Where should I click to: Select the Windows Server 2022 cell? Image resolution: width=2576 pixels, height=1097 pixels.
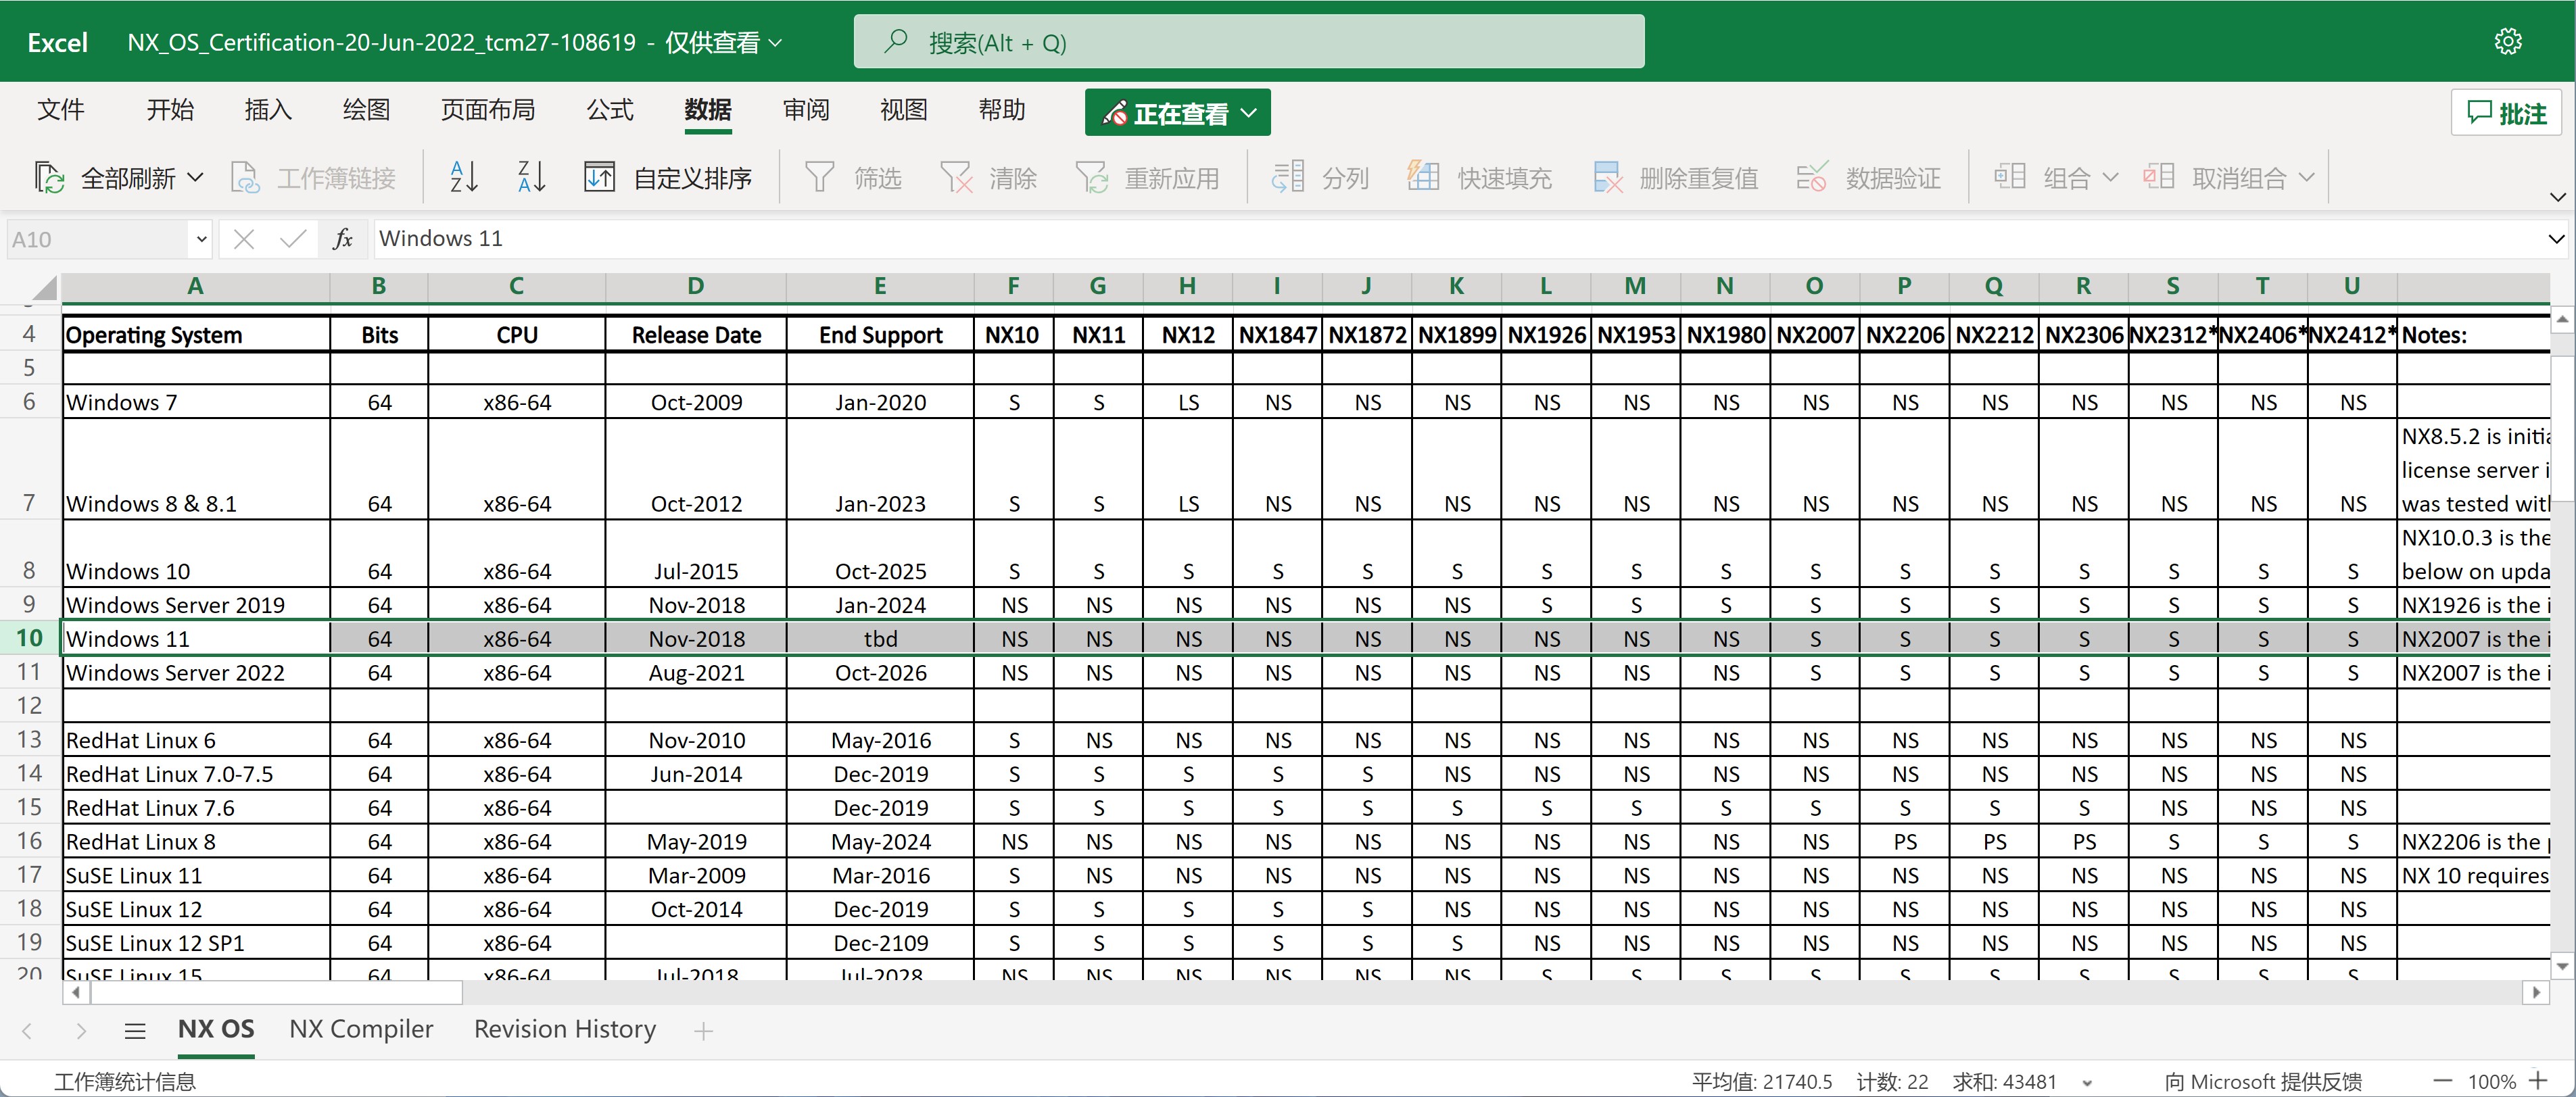(x=196, y=673)
